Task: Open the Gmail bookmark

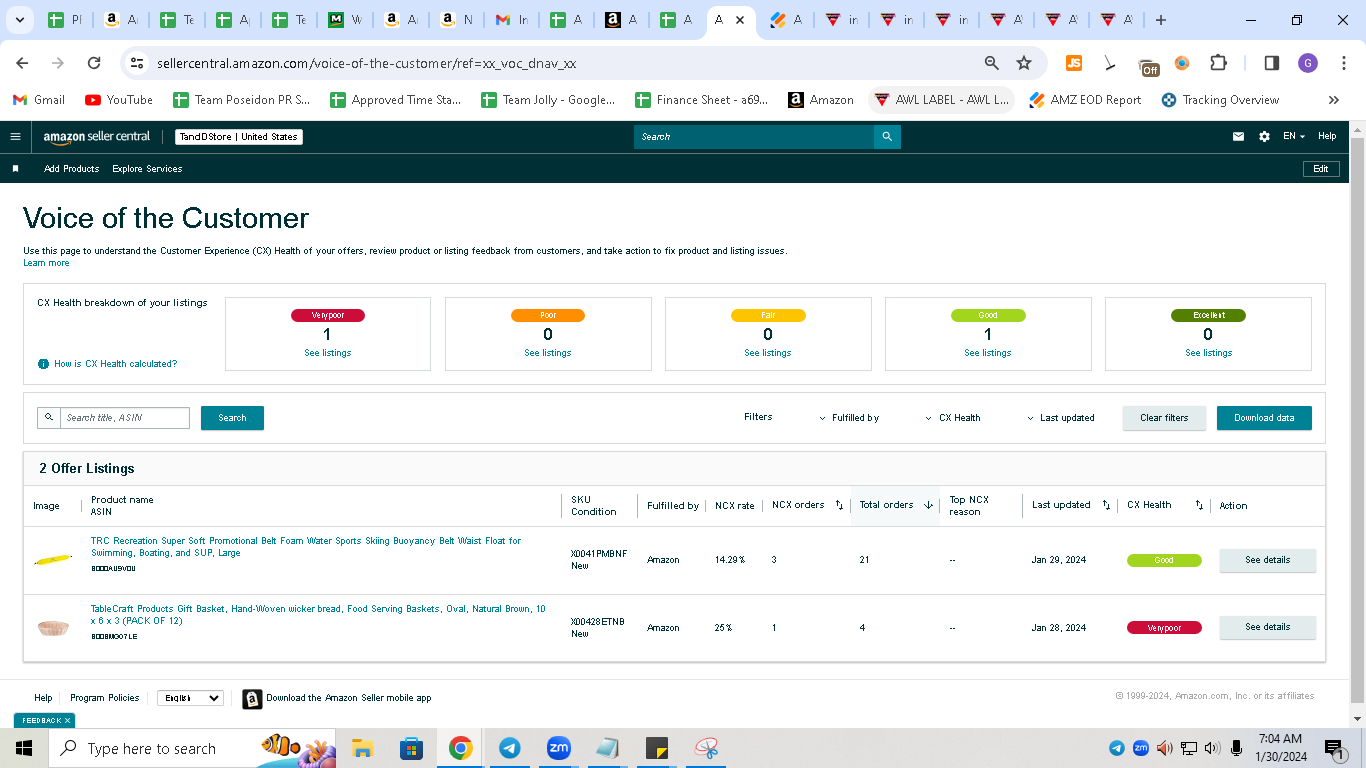Action: [38, 100]
